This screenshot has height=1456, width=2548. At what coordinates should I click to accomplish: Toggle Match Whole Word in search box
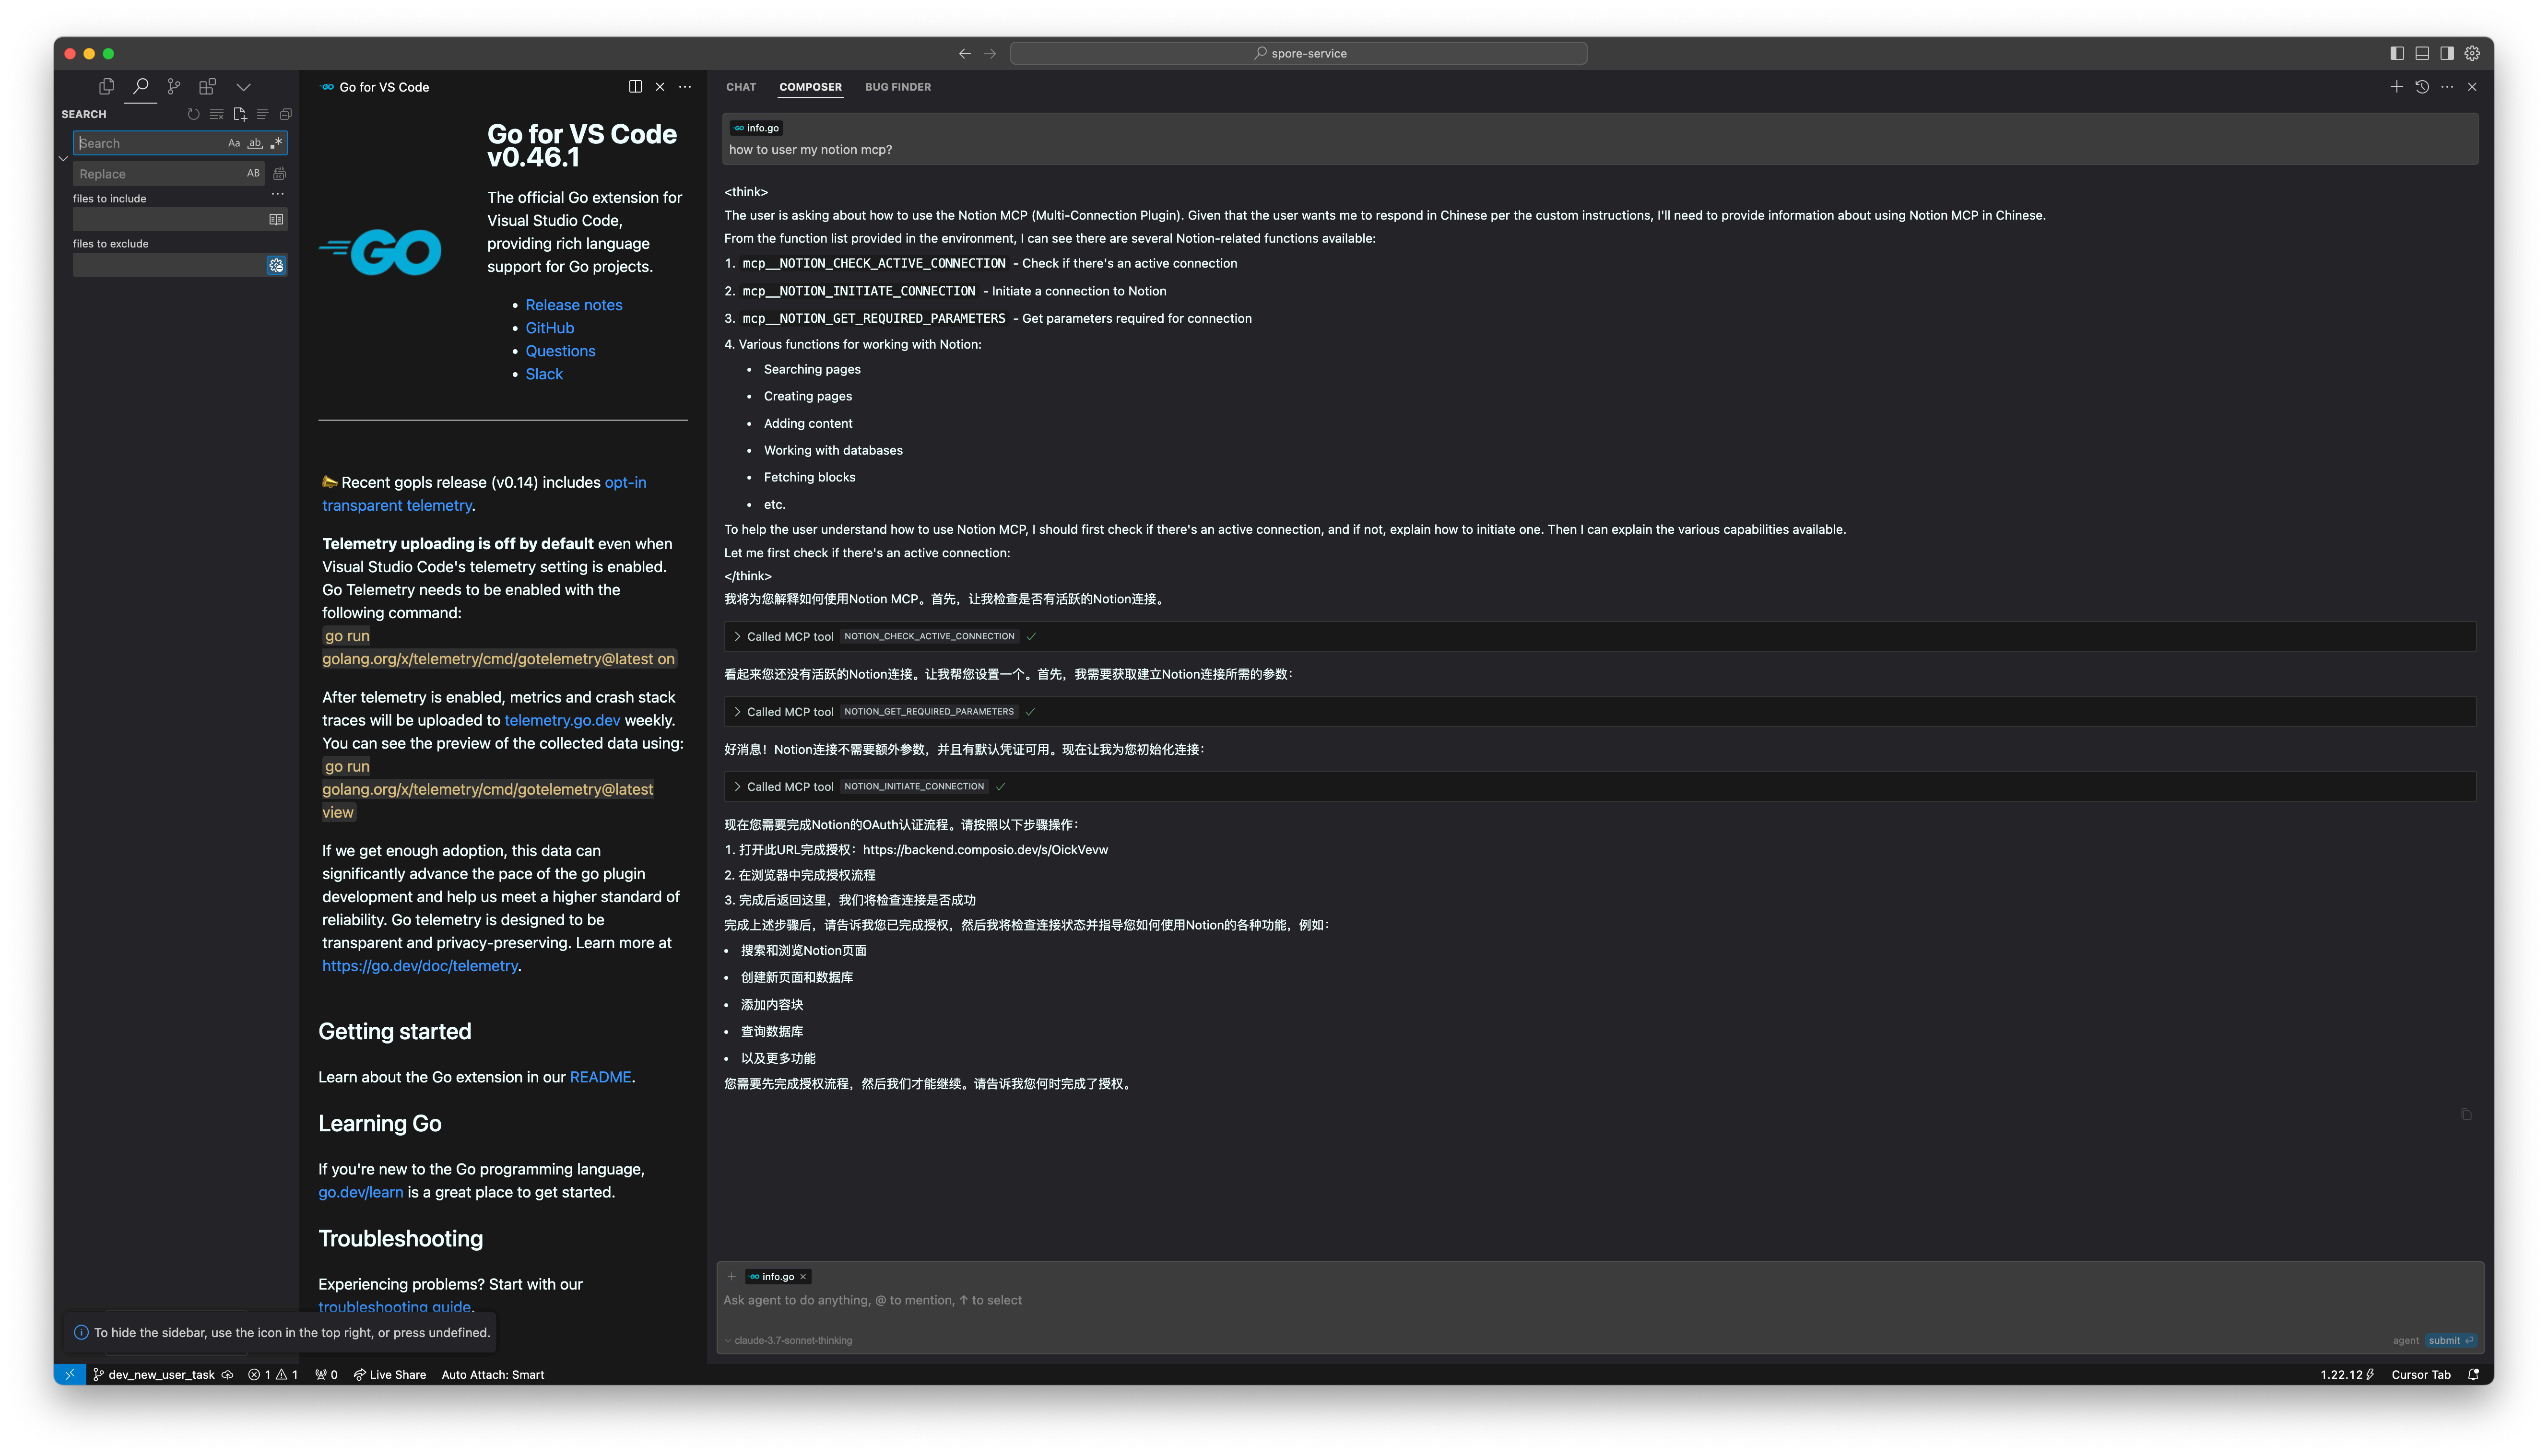point(255,143)
